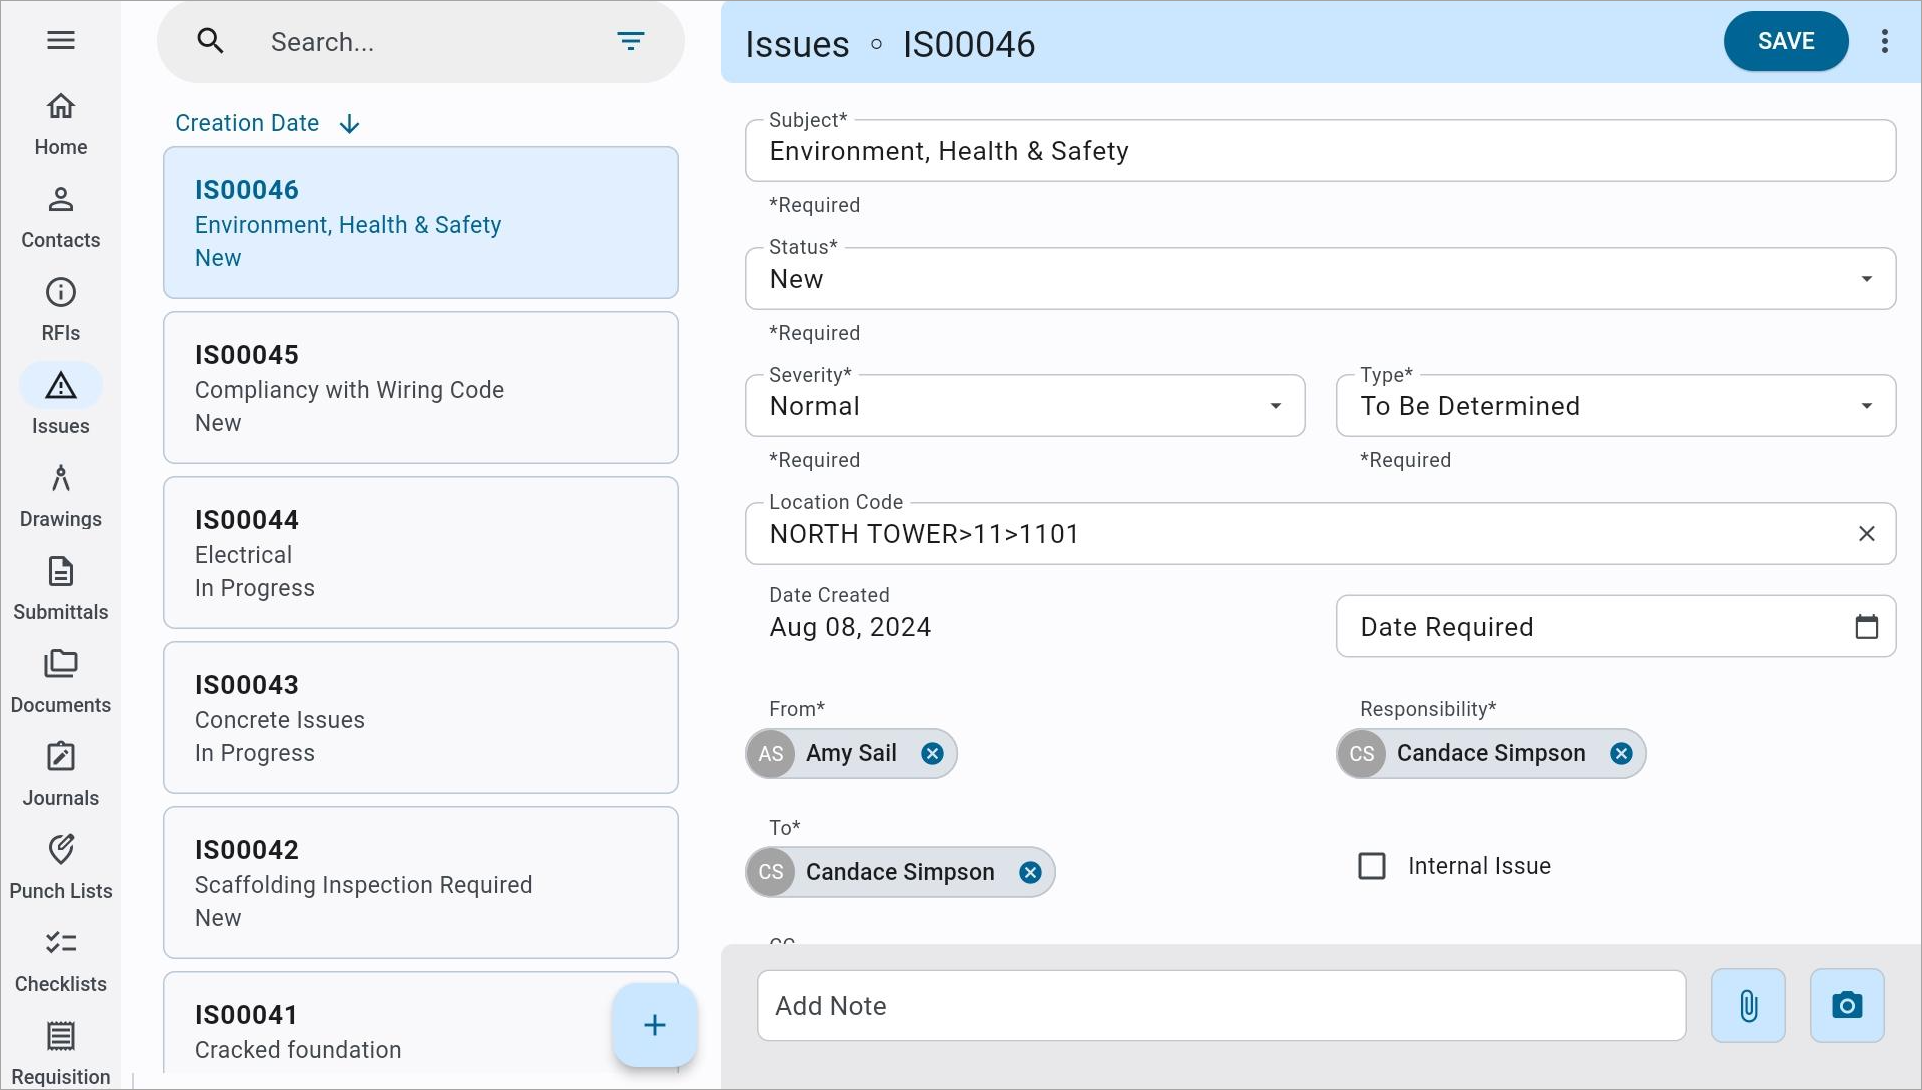Screen dimensions: 1922x1090
Task: Select the Issues menu item in sidebar
Action: (x=61, y=402)
